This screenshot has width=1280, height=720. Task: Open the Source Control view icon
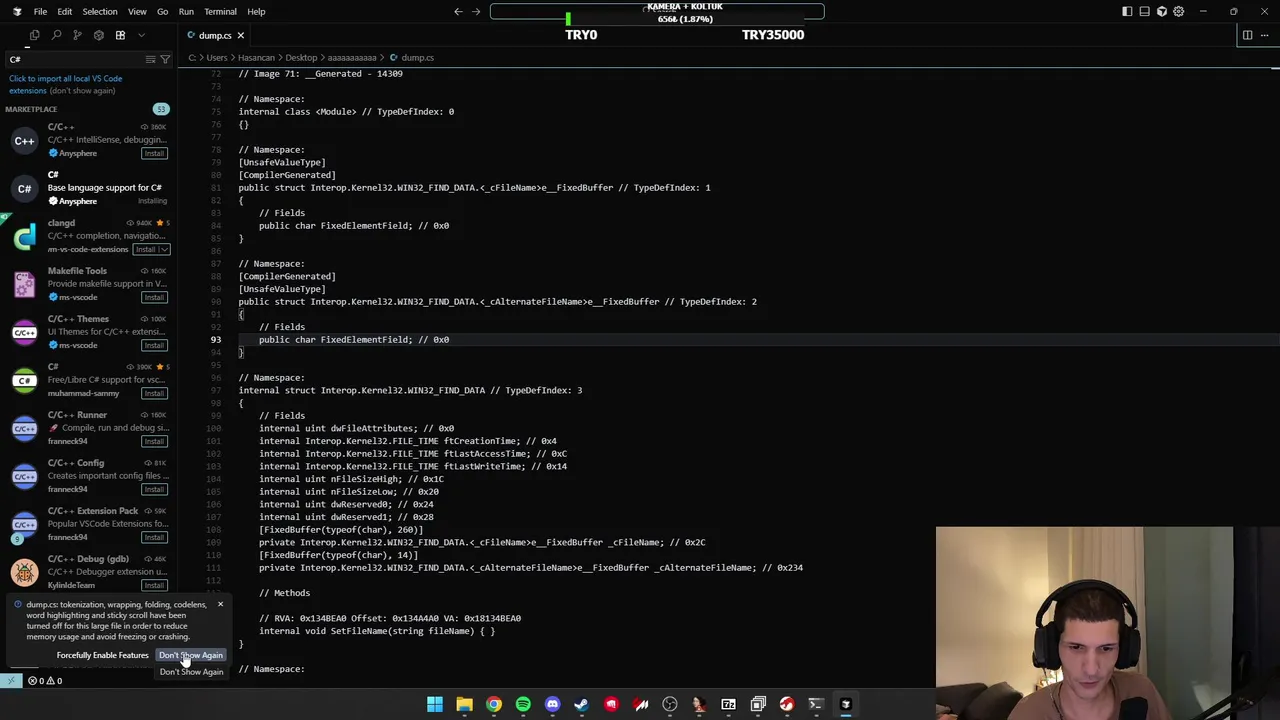point(77,35)
